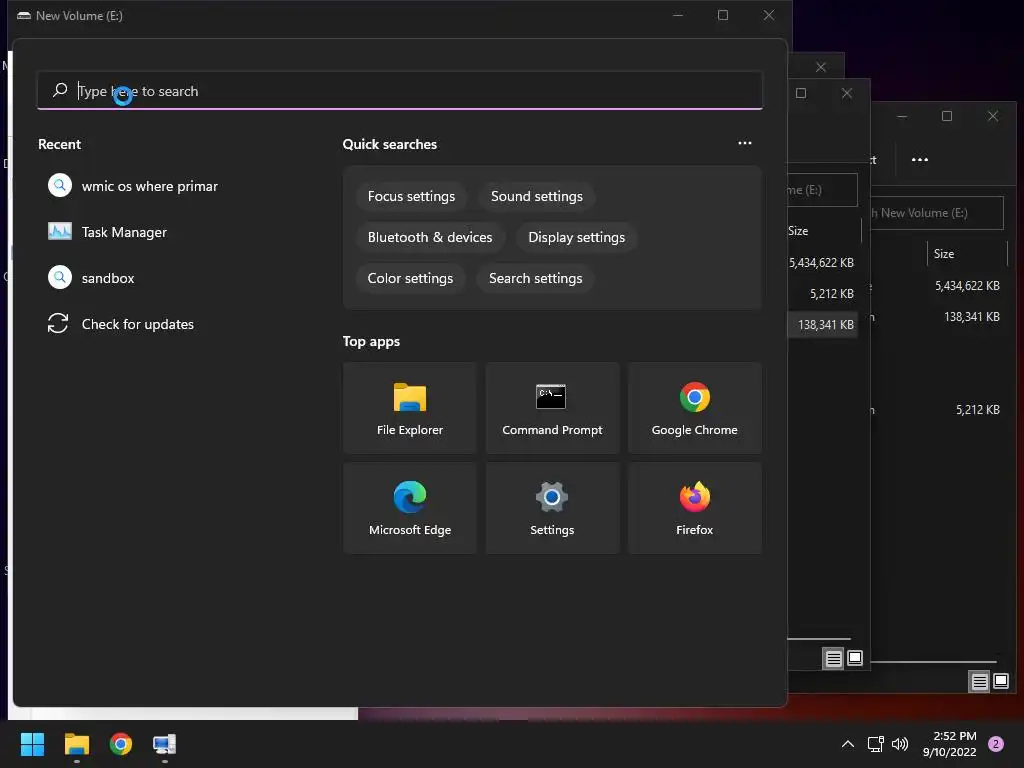The image size is (1024, 768).
Task: Open 'Check for updates' from Recent
Action: pyautogui.click(x=121, y=324)
